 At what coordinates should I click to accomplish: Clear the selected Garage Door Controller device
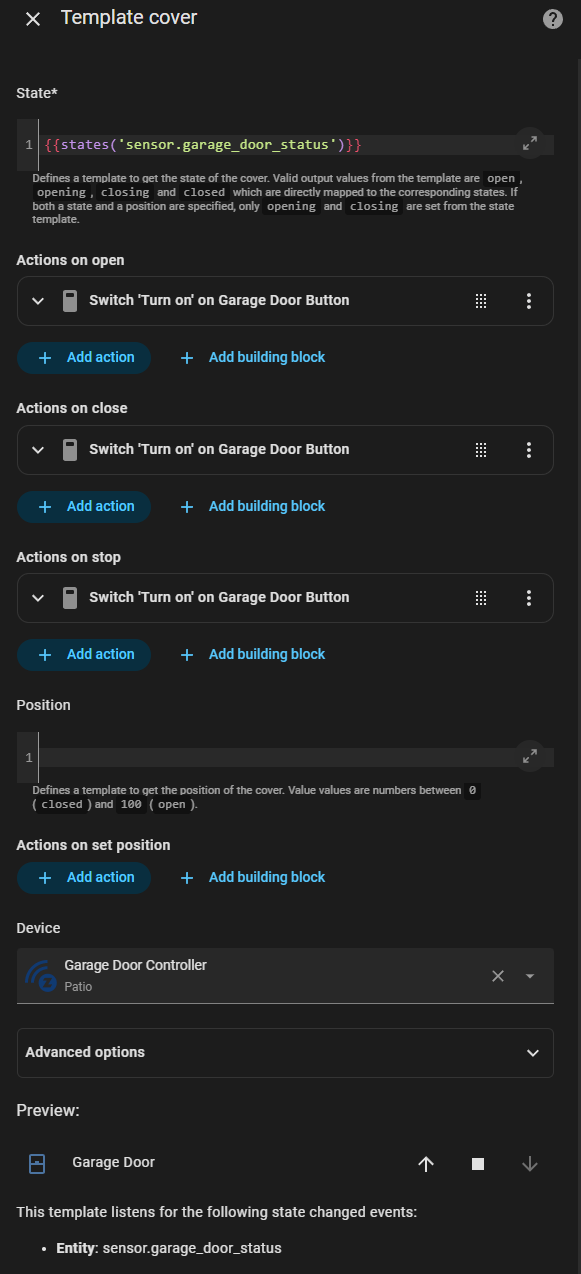[x=498, y=976]
